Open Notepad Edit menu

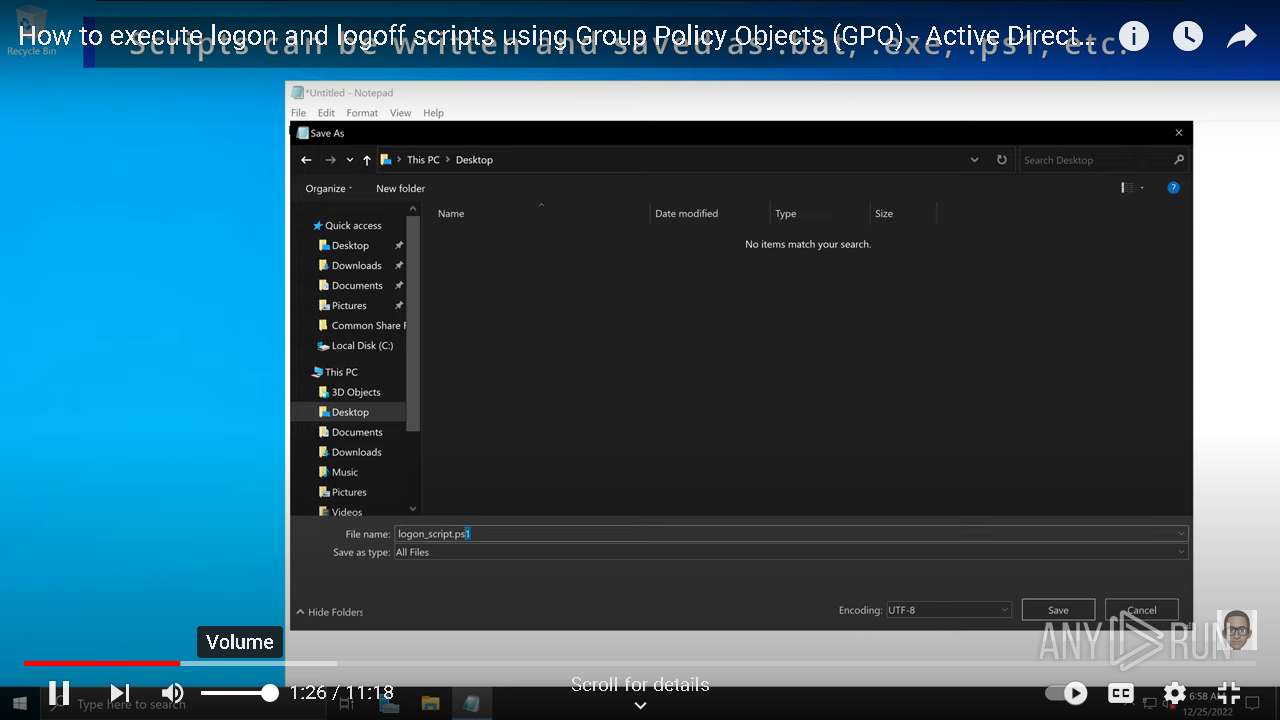click(326, 113)
